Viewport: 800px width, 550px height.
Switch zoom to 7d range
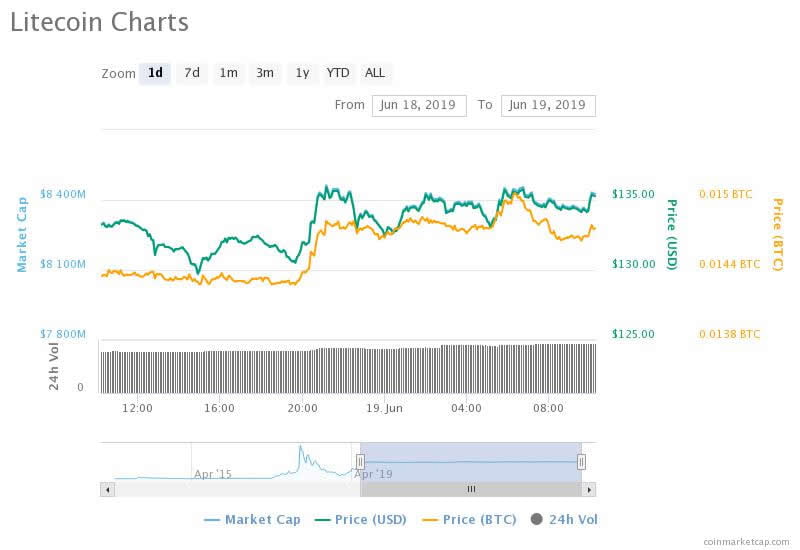191,73
